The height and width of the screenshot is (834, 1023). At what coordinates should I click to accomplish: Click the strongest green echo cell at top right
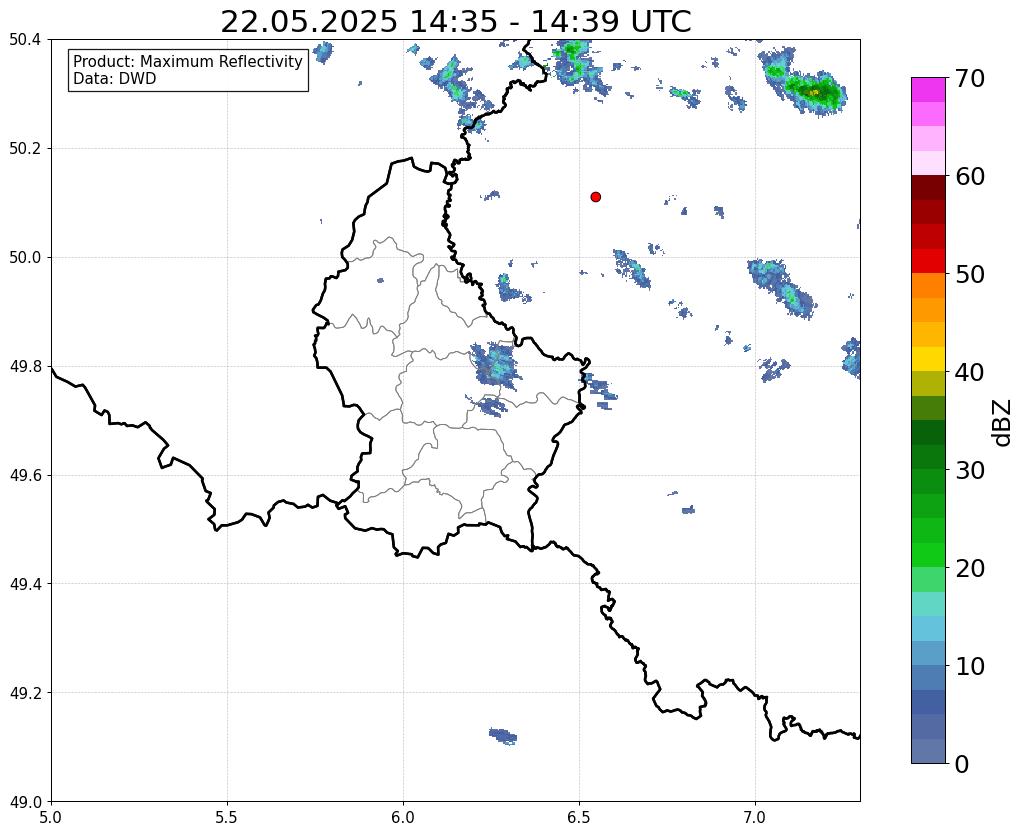(814, 92)
